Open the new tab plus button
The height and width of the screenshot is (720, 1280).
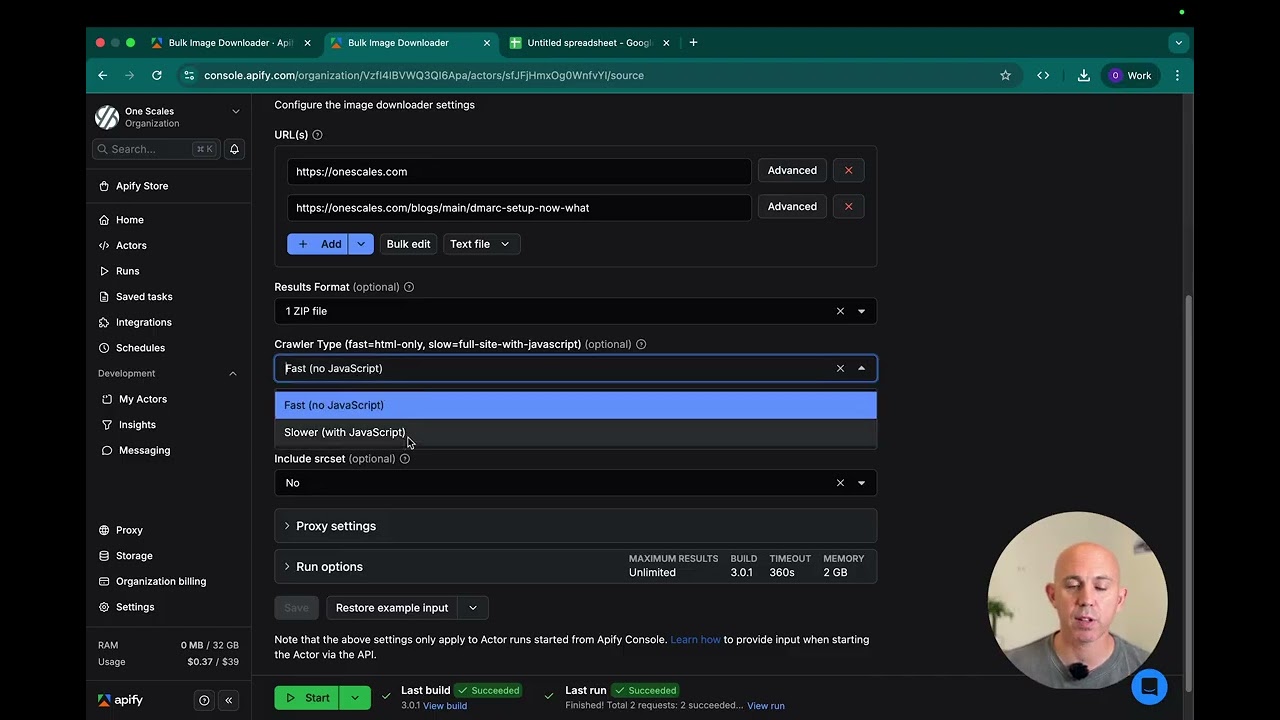tap(693, 43)
